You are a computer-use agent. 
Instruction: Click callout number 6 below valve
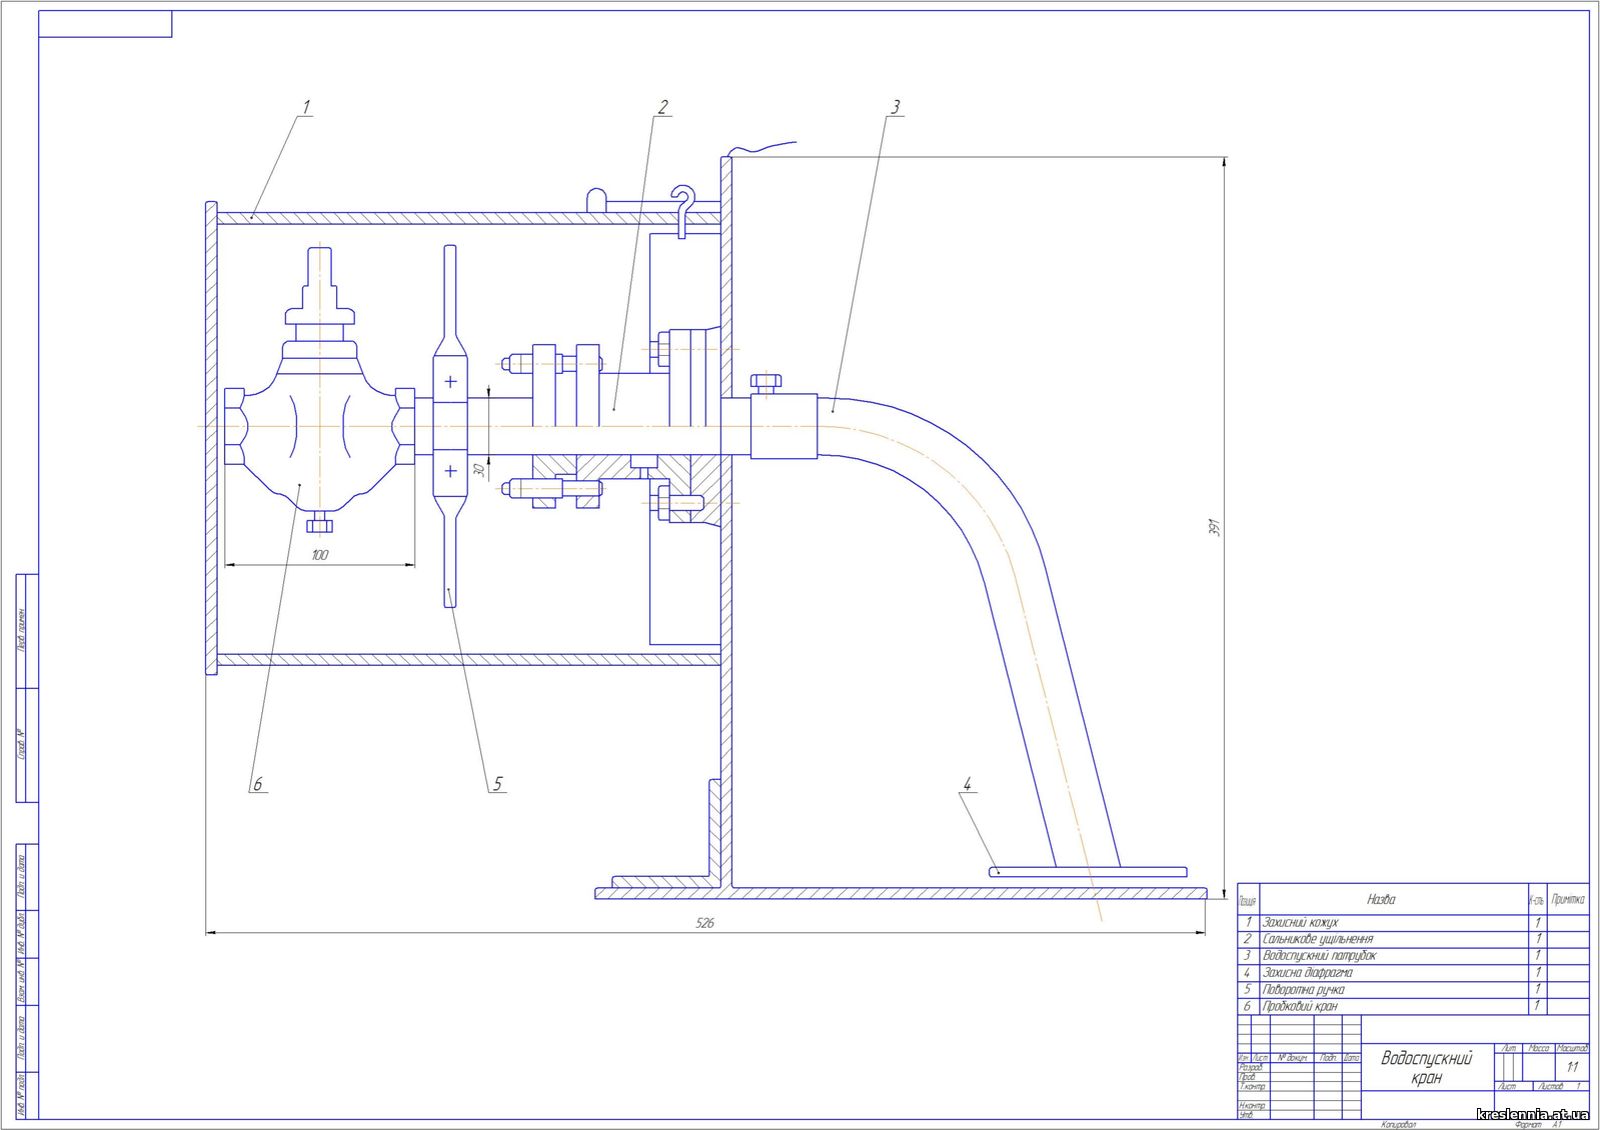pyautogui.click(x=258, y=784)
